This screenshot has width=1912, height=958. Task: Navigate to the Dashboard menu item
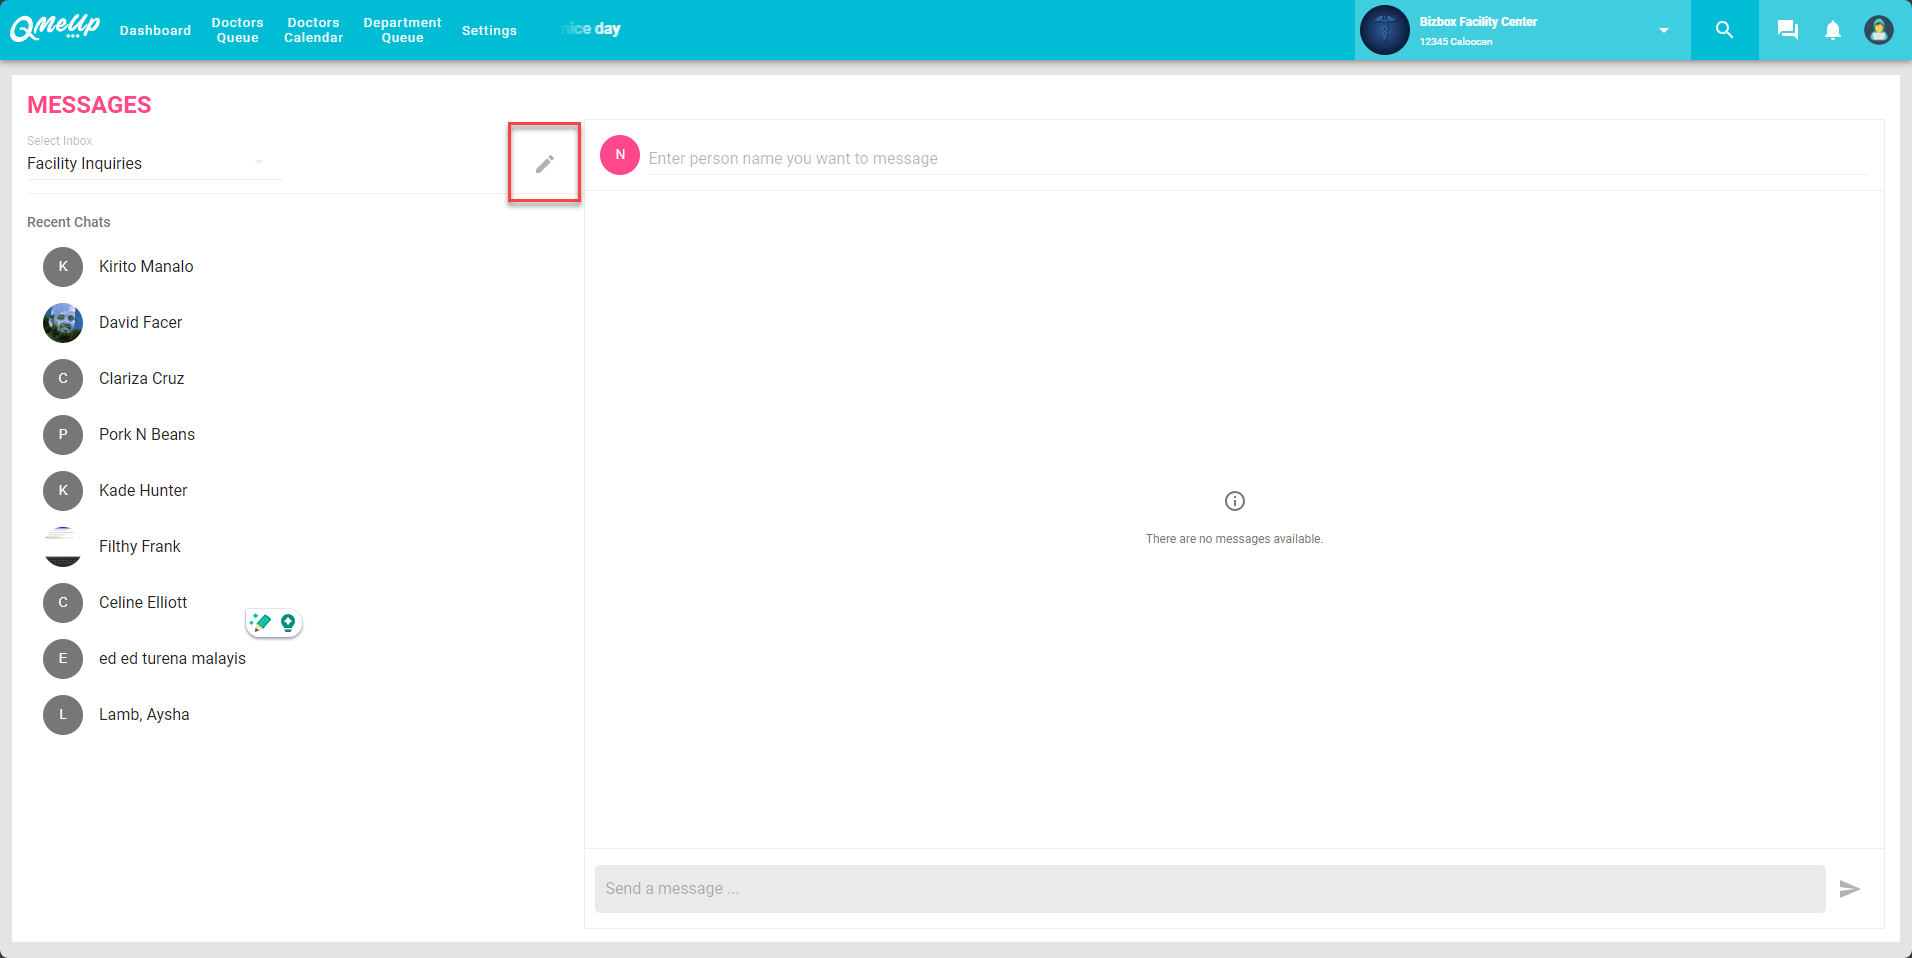155,30
